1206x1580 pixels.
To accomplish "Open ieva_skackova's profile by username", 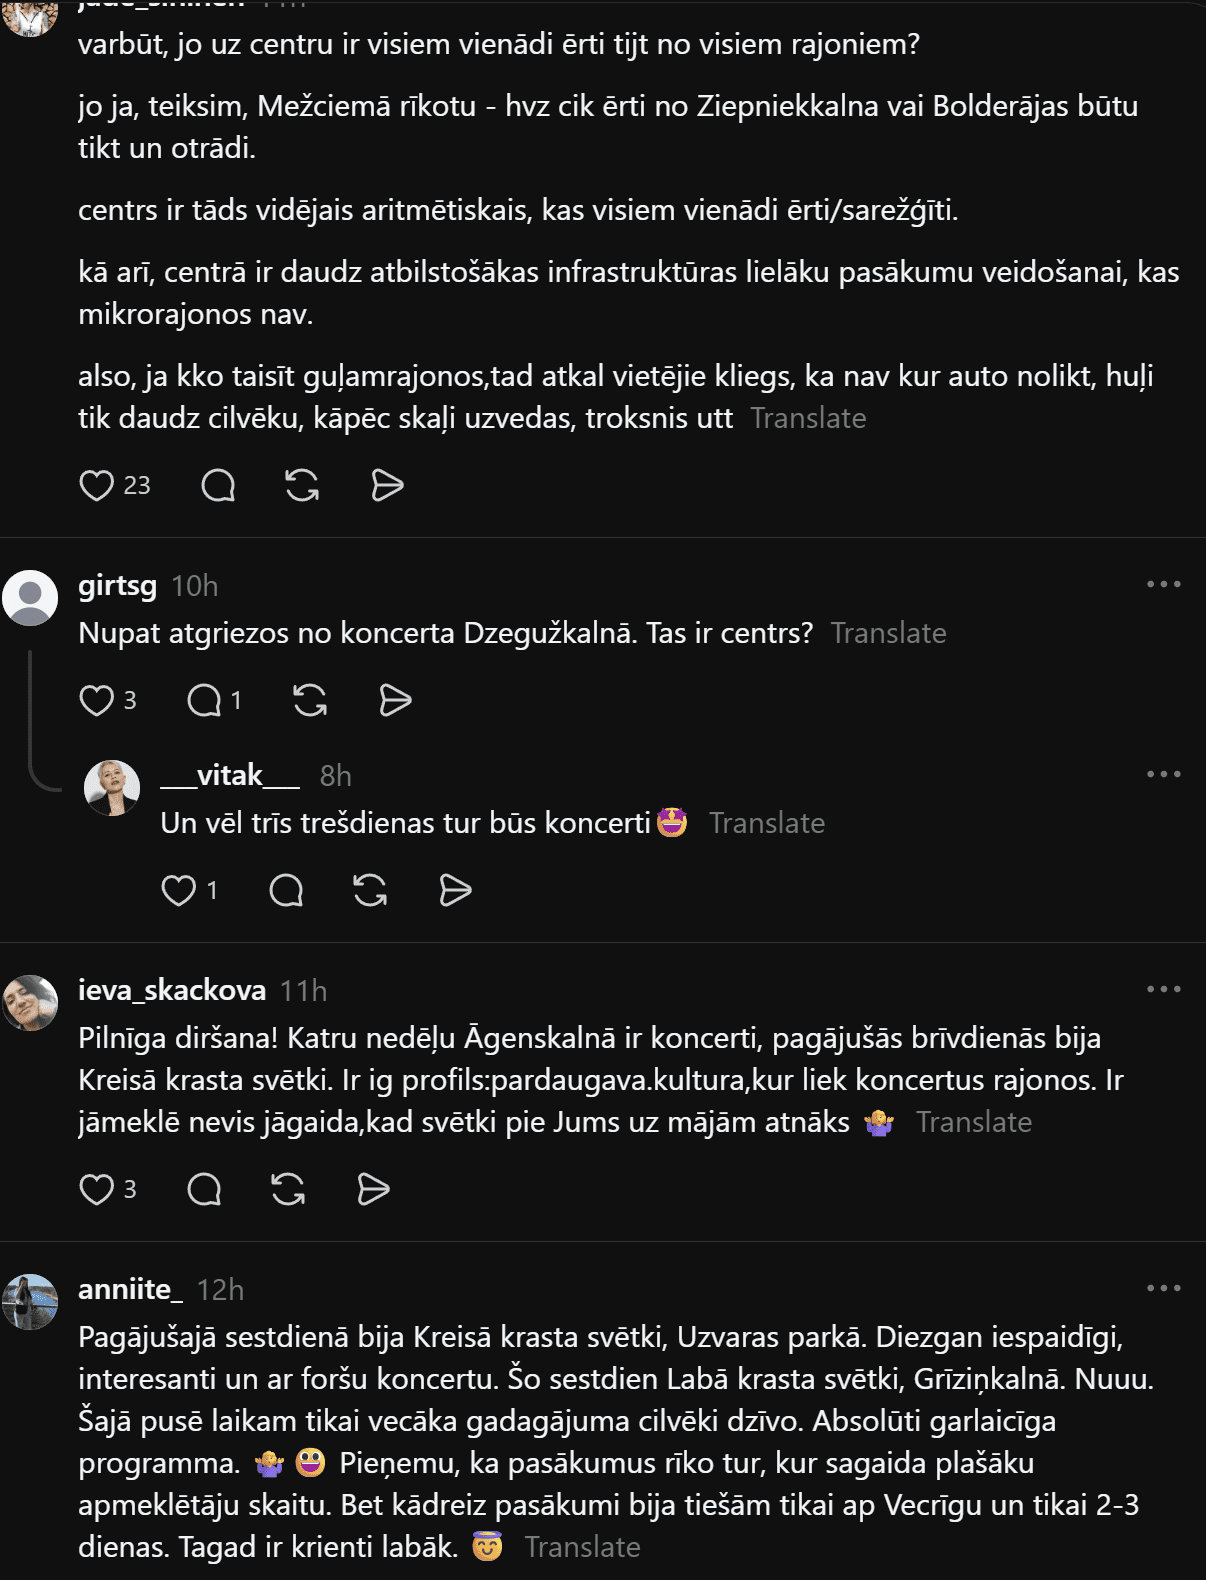I will (172, 990).
